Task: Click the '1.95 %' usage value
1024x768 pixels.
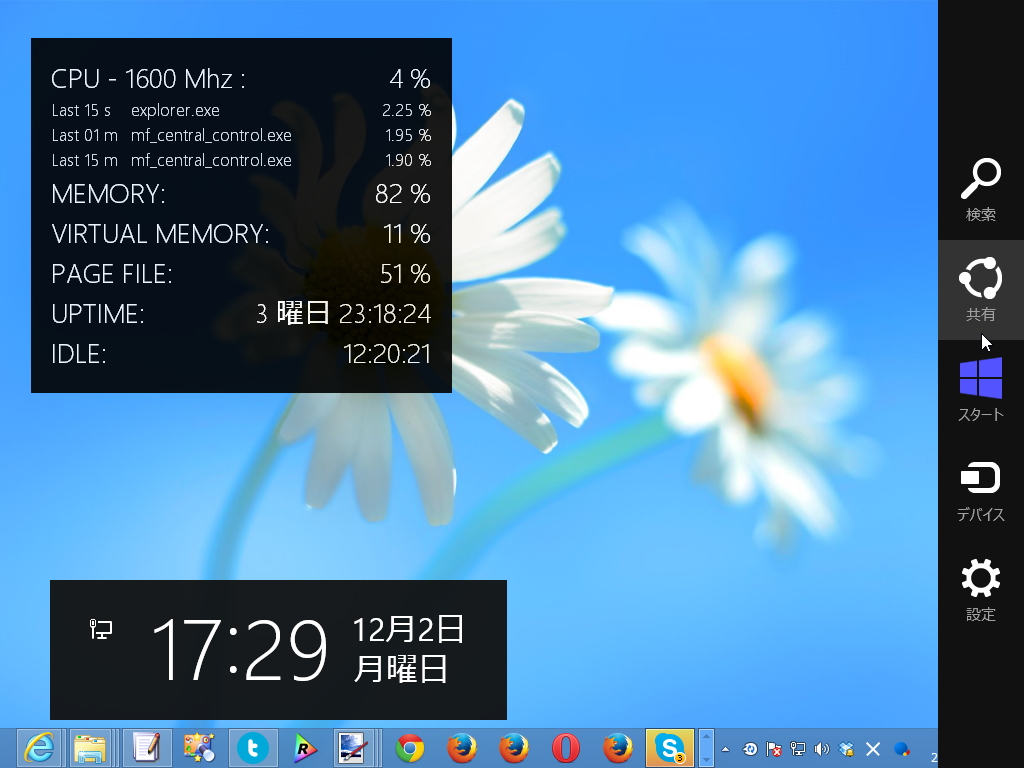Action: [408, 135]
